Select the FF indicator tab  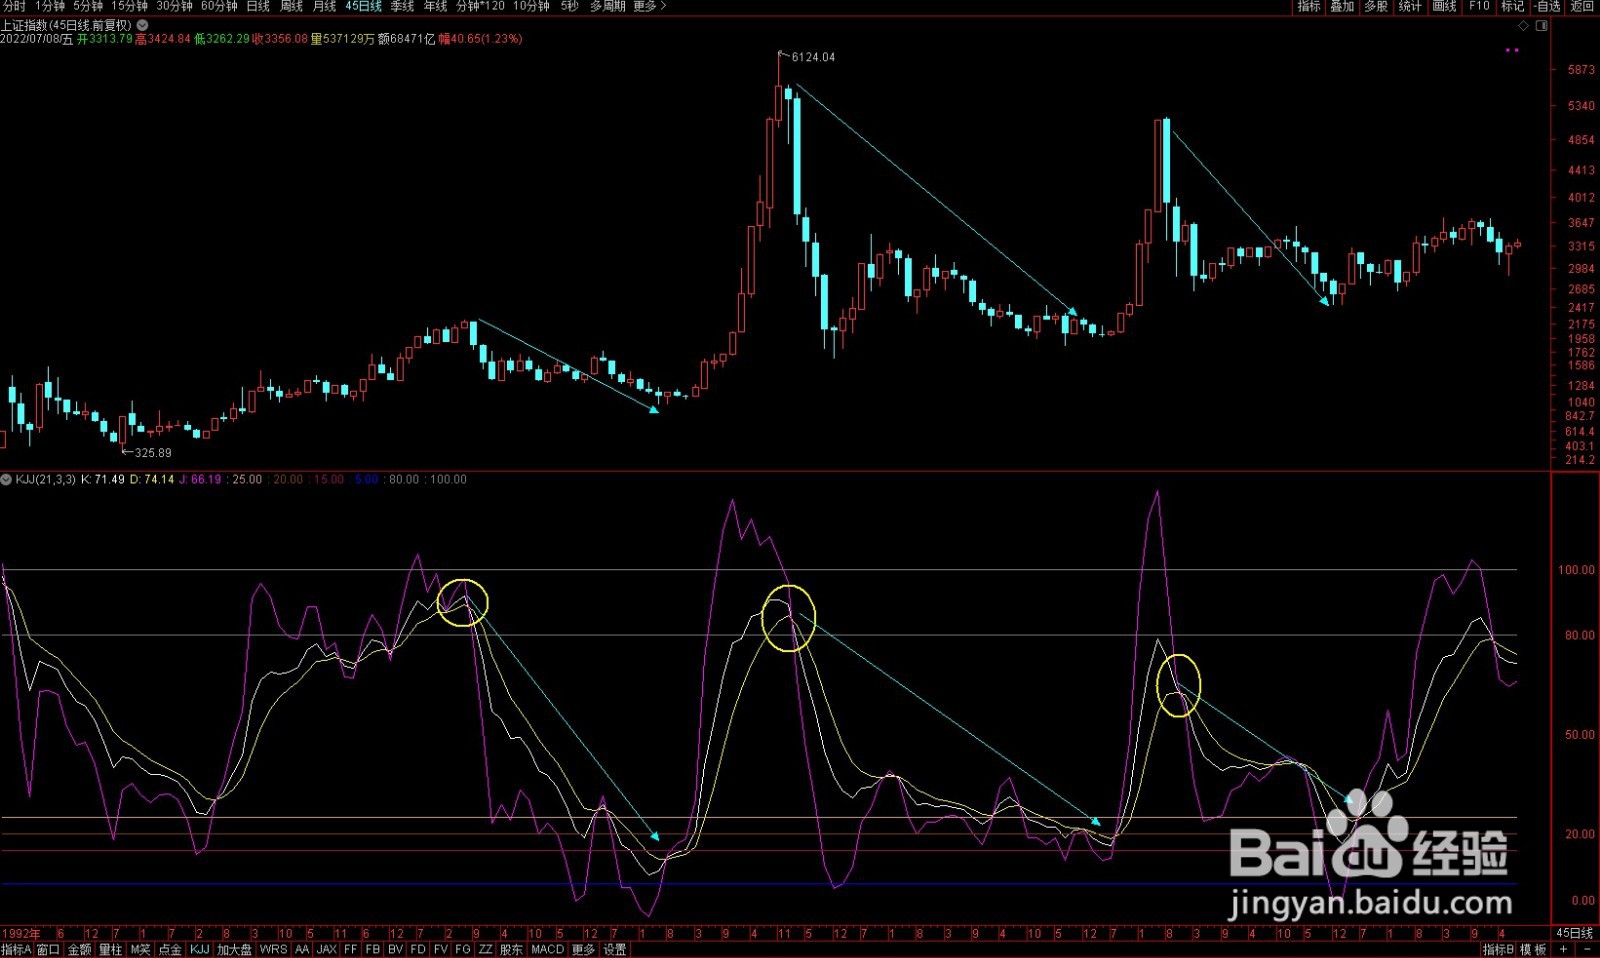click(x=351, y=950)
